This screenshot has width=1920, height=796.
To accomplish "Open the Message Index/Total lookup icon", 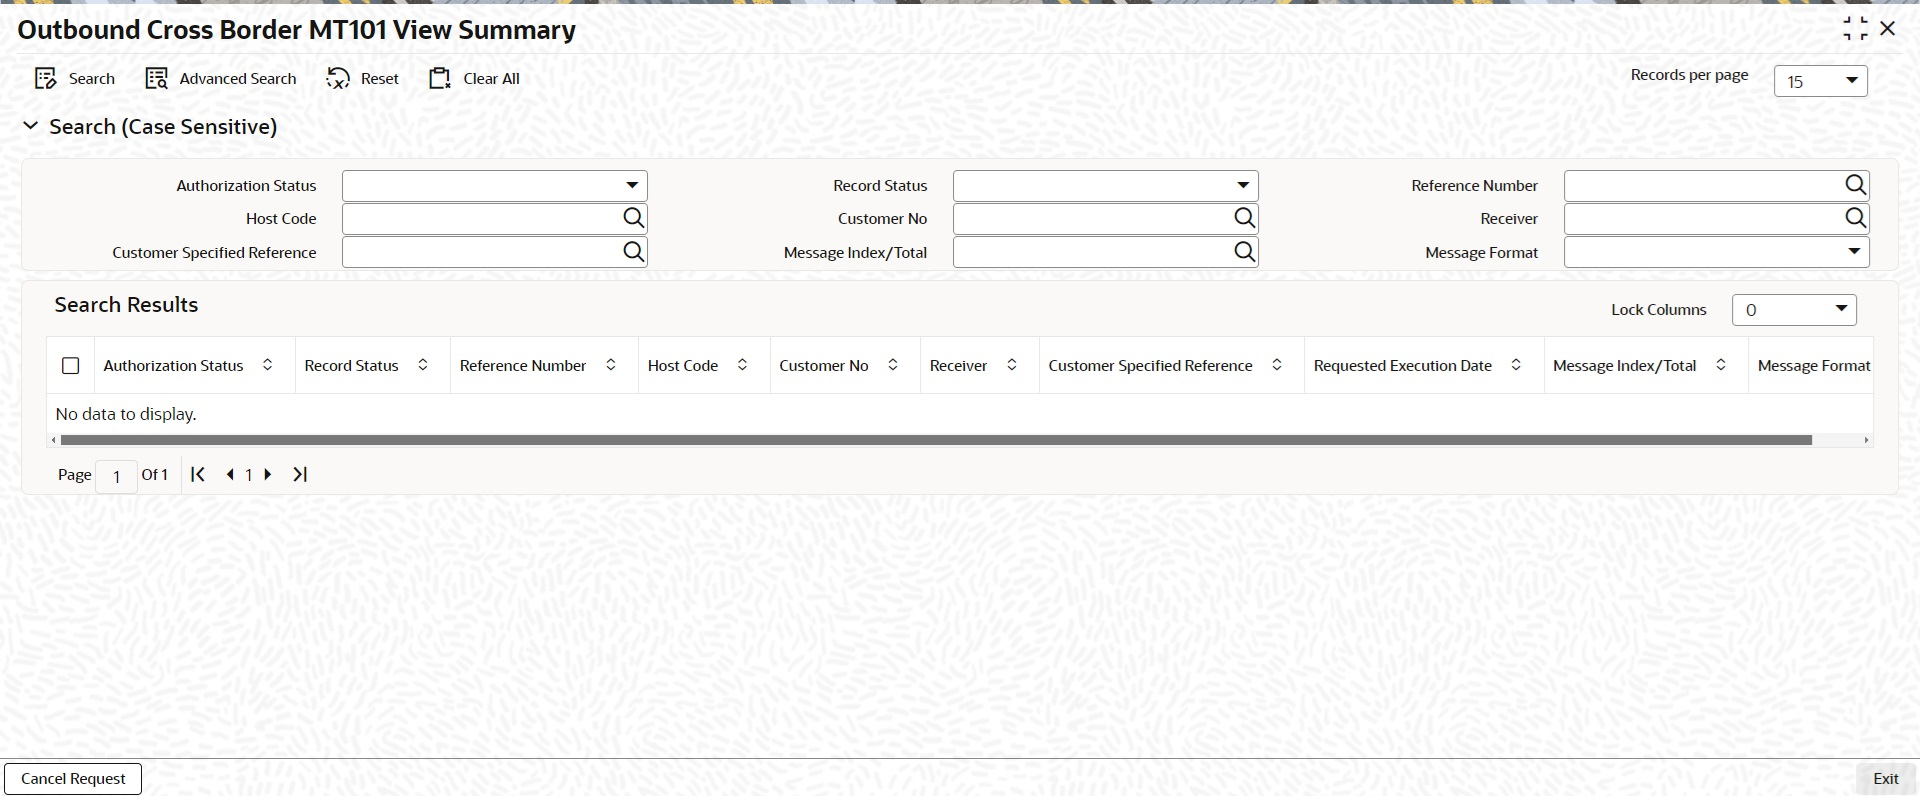I will pos(1245,252).
